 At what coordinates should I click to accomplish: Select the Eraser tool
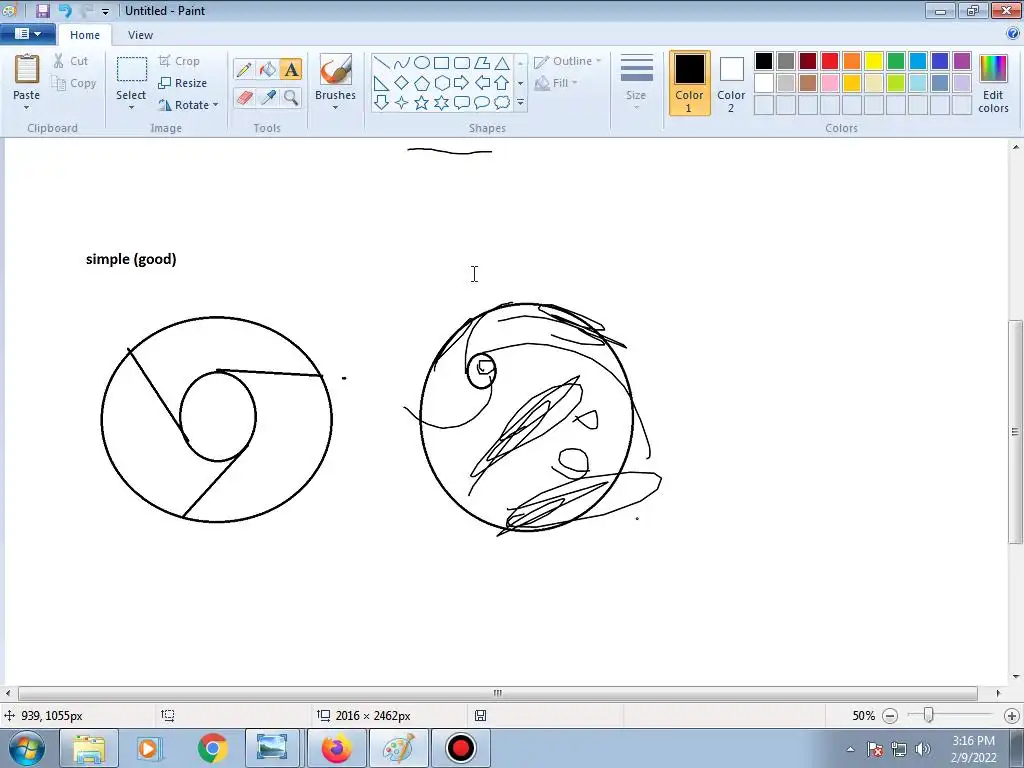(244, 97)
